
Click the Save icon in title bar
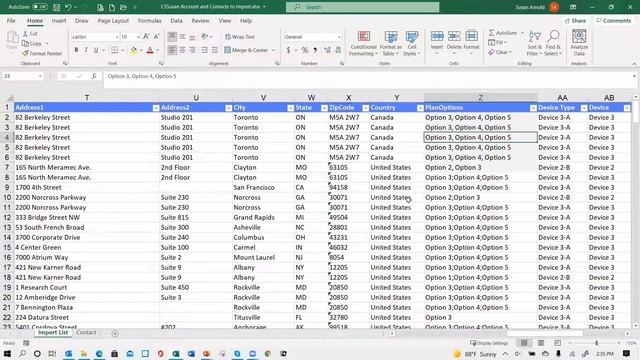tap(56, 7)
